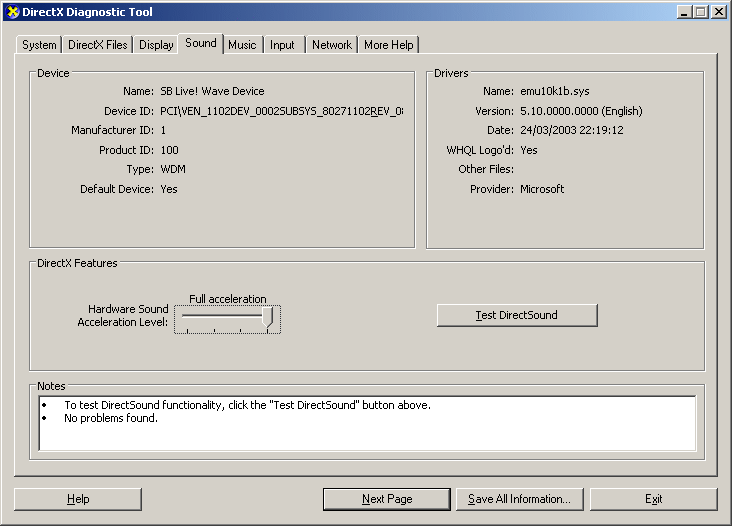This screenshot has width=732, height=526.
Task: Click driver version 5.10.0000.0000 (English)
Action: pyautogui.click(x=581, y=111)
